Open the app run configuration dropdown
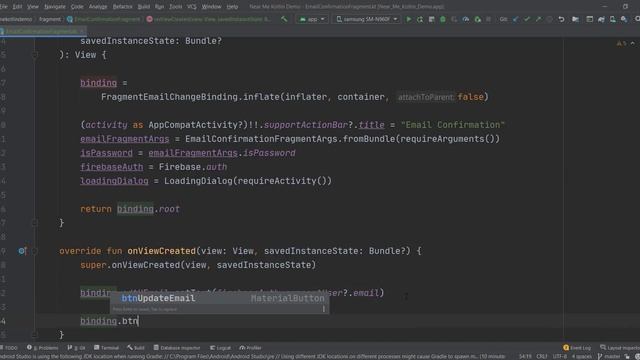Screen dimensions: 640x360 (312, 19)
